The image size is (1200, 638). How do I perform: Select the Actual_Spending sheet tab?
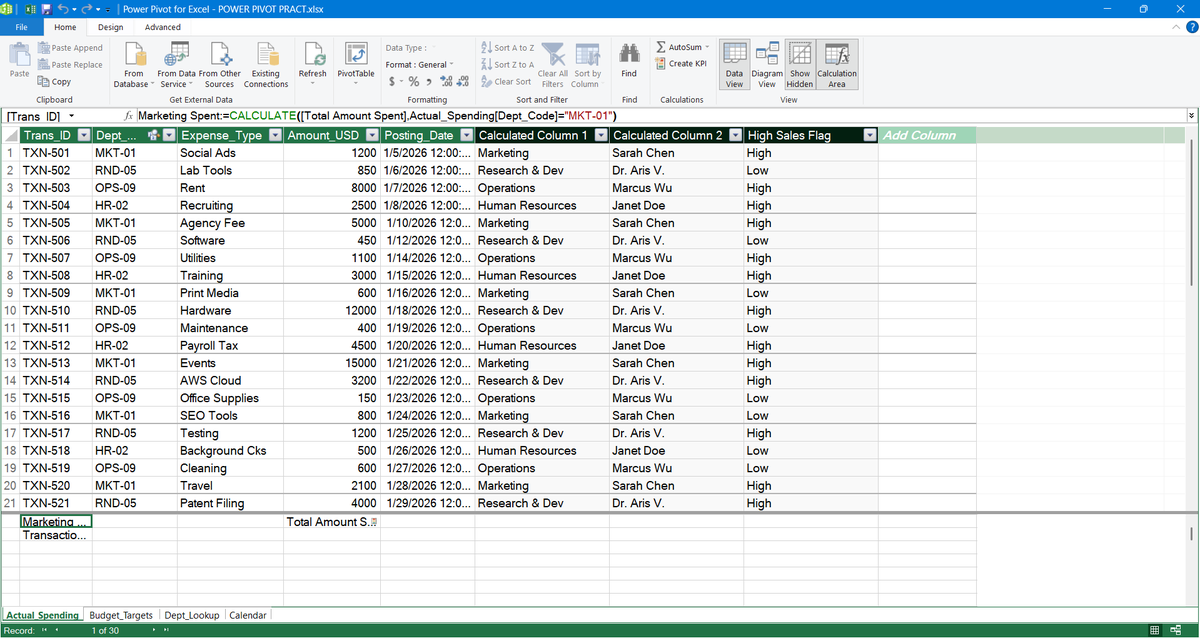click(x=43, y=615)
